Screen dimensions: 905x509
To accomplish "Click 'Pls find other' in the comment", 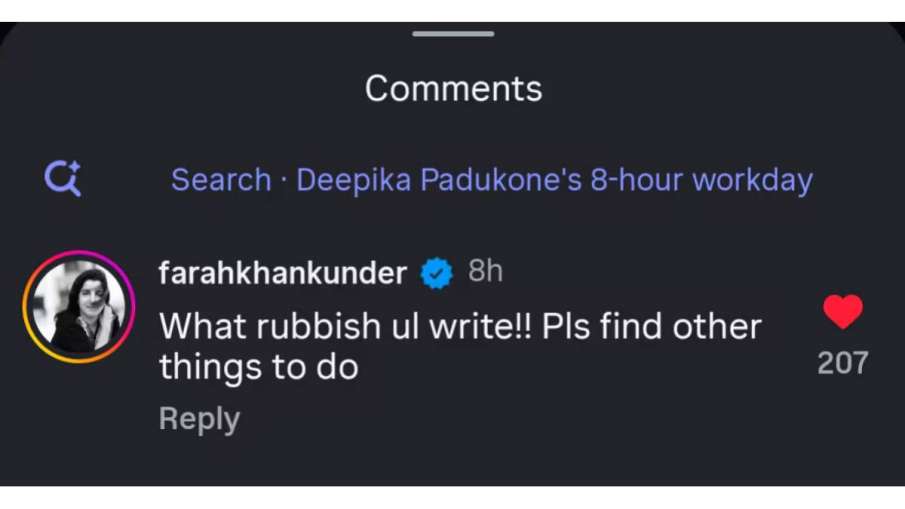I will point(651,326).
